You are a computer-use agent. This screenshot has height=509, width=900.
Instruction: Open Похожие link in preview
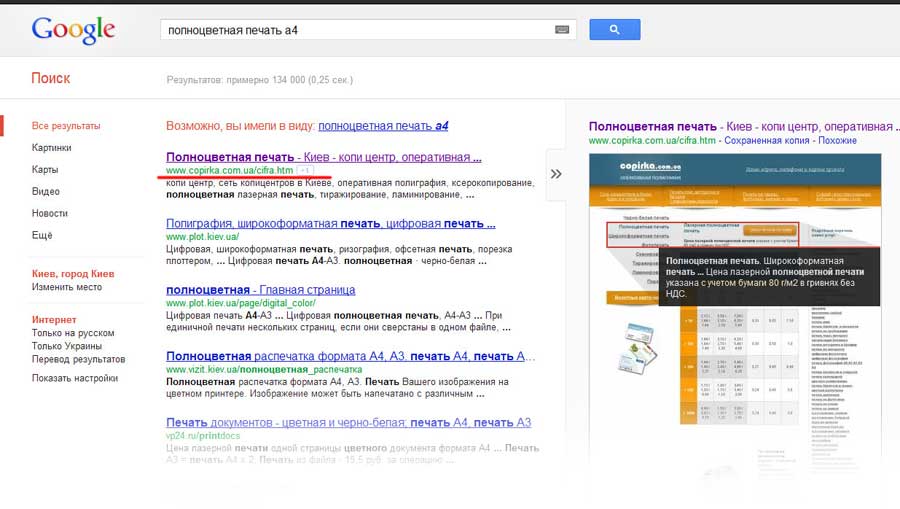click(837, 141)
